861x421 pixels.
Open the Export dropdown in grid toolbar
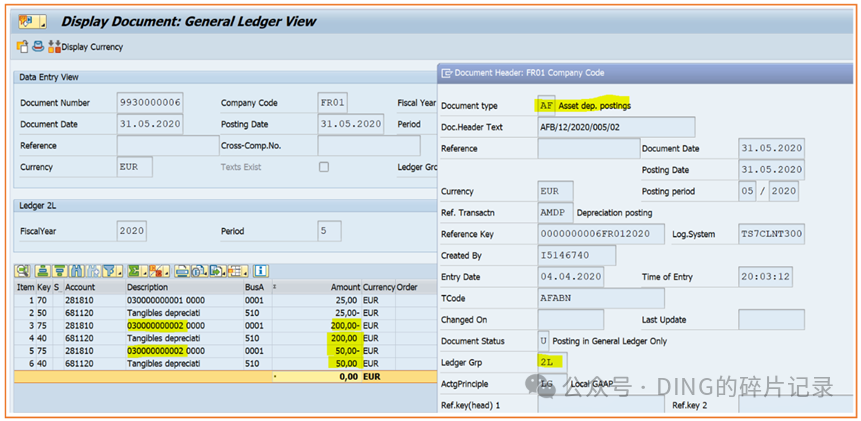point(218,271)
